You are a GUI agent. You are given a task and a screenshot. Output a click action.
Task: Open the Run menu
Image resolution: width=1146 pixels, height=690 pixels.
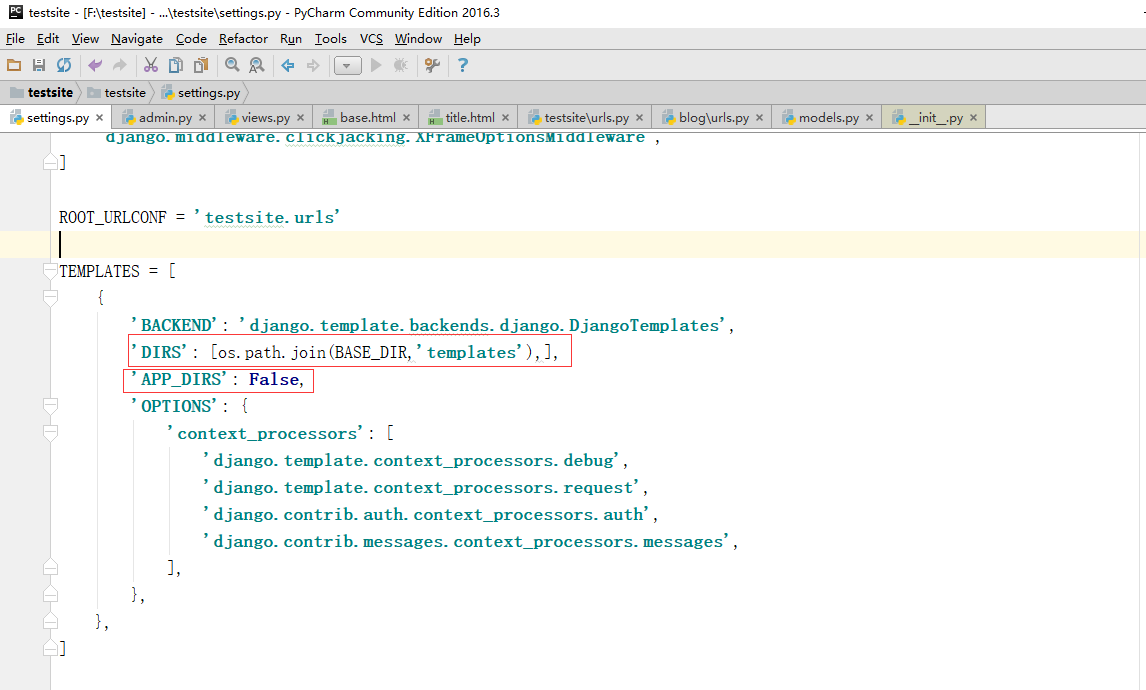291,39
